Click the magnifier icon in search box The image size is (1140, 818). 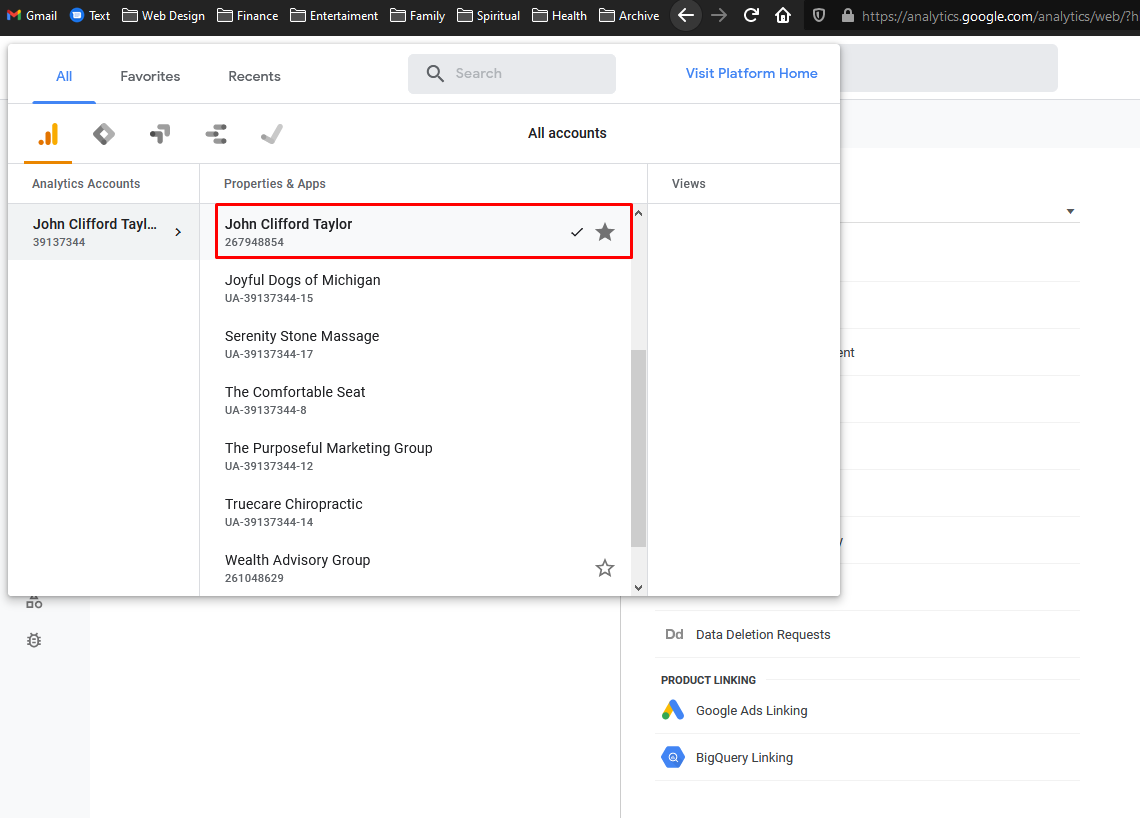point(435,73)
